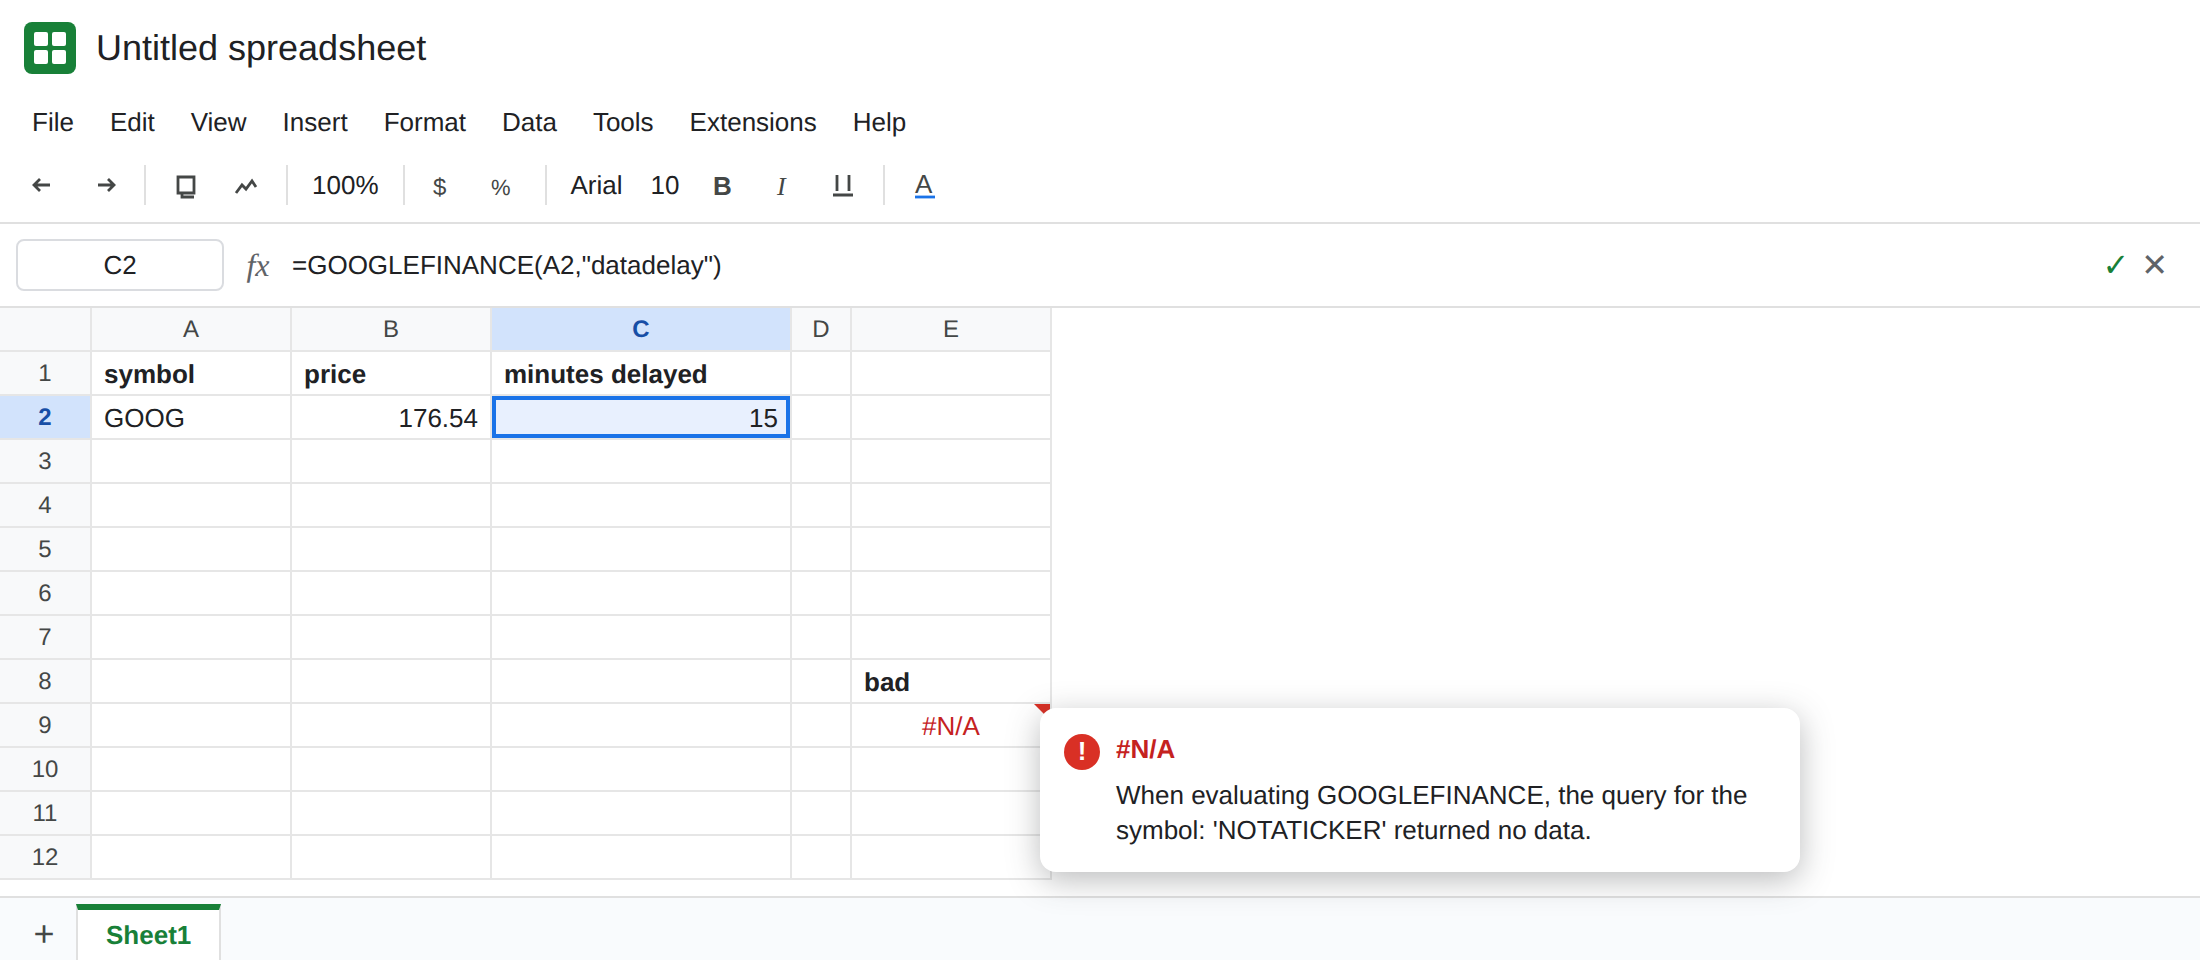Click the print icon in toolbar
Image resolution: width=2200 pixels, height=960 pixels.
(186, 186)
